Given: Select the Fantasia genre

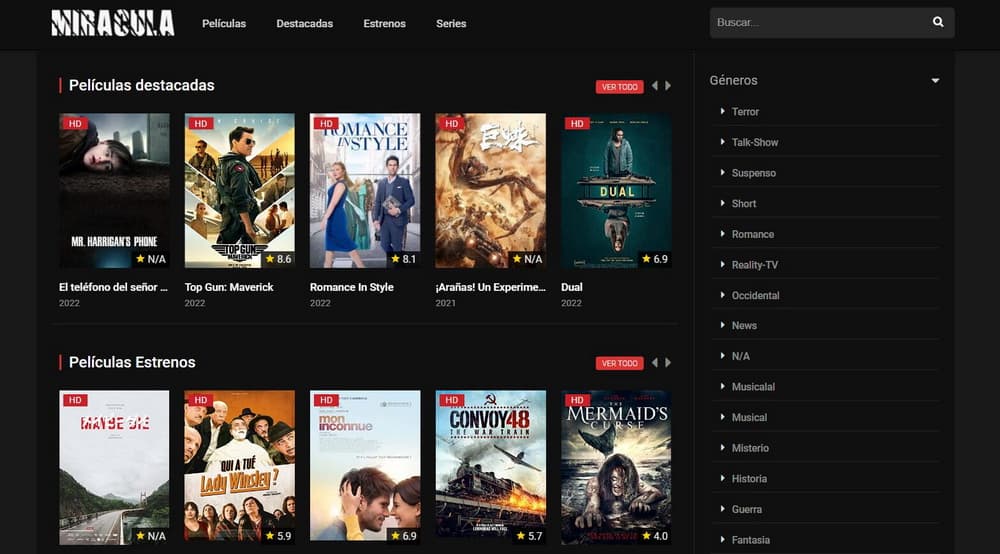Looking at the screenshot, I should [x=751, y=540].
